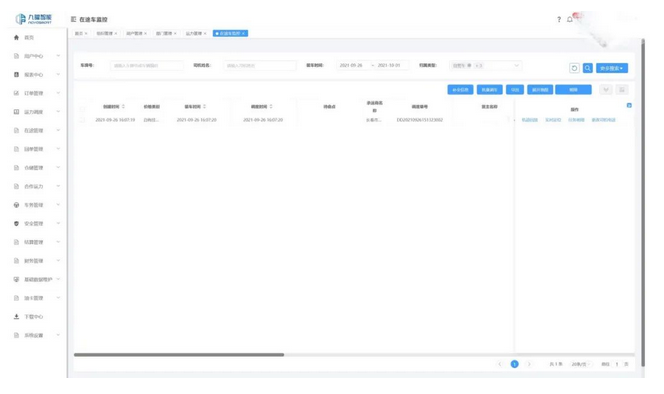Click page number 1 in pagination
The width and height of the screenshot is (664, 394).
[515, 364]
